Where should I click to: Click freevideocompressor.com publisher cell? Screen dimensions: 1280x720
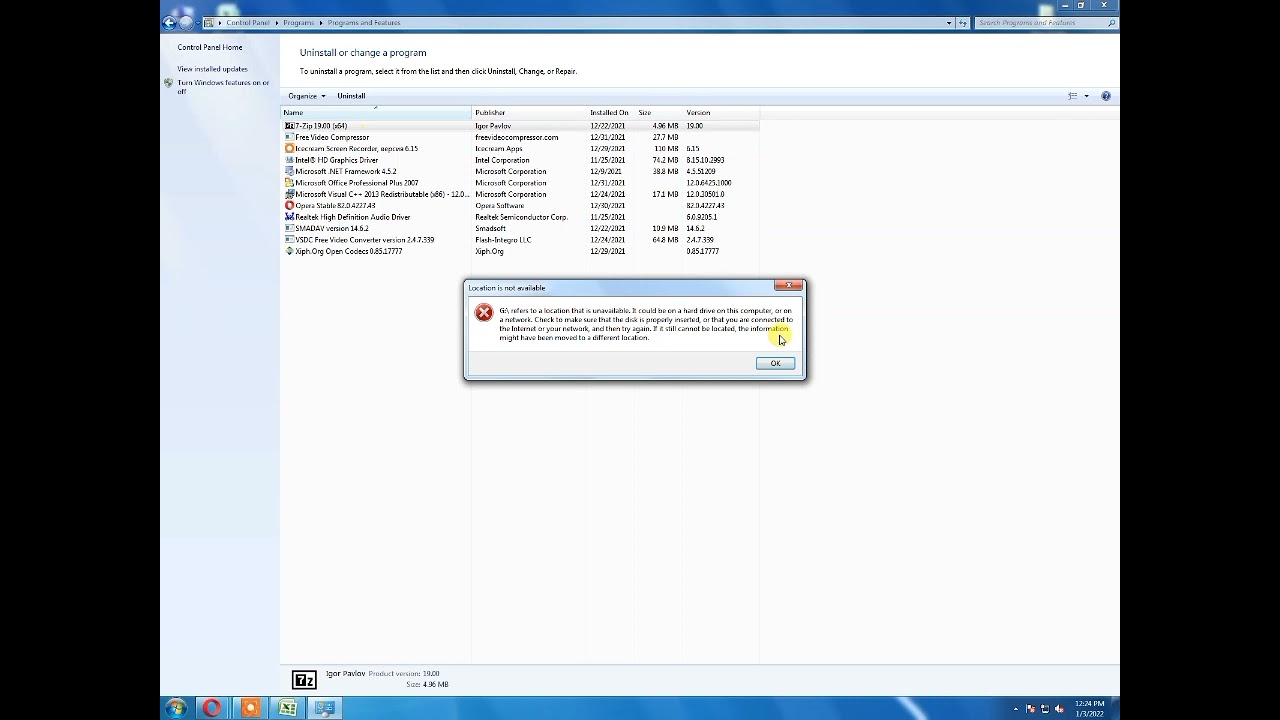click(x=517, y=137)
